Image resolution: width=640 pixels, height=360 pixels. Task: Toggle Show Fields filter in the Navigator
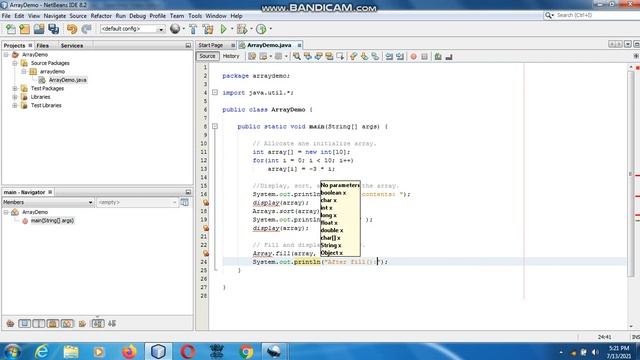tap(24, 324)
